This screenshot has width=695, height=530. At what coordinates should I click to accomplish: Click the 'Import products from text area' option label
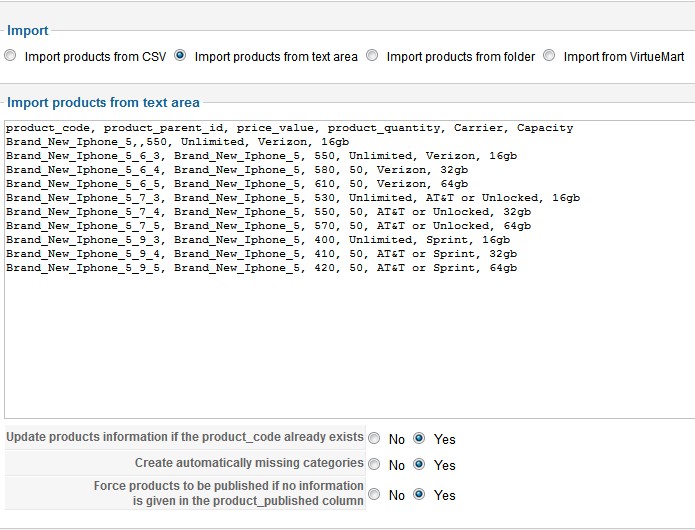pyautogui.click(x=276, y=57)
